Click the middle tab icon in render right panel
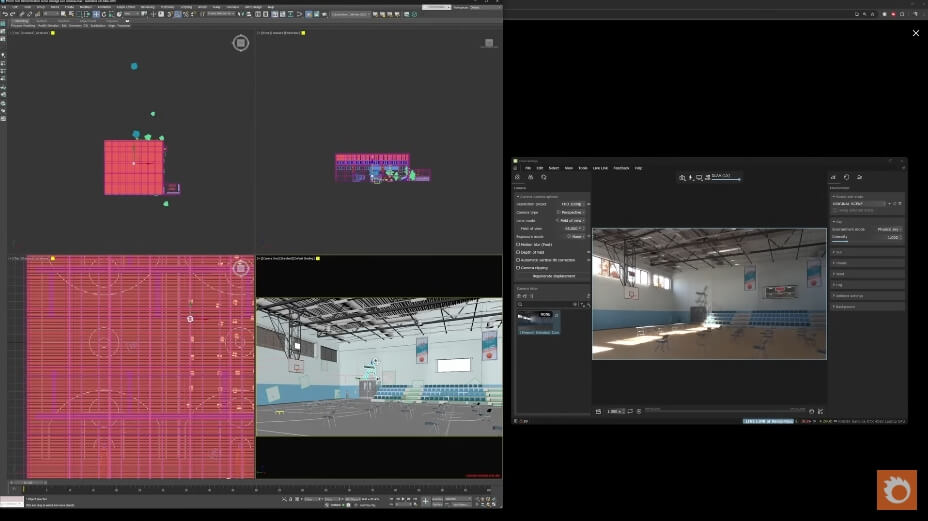 pos(846,178)
